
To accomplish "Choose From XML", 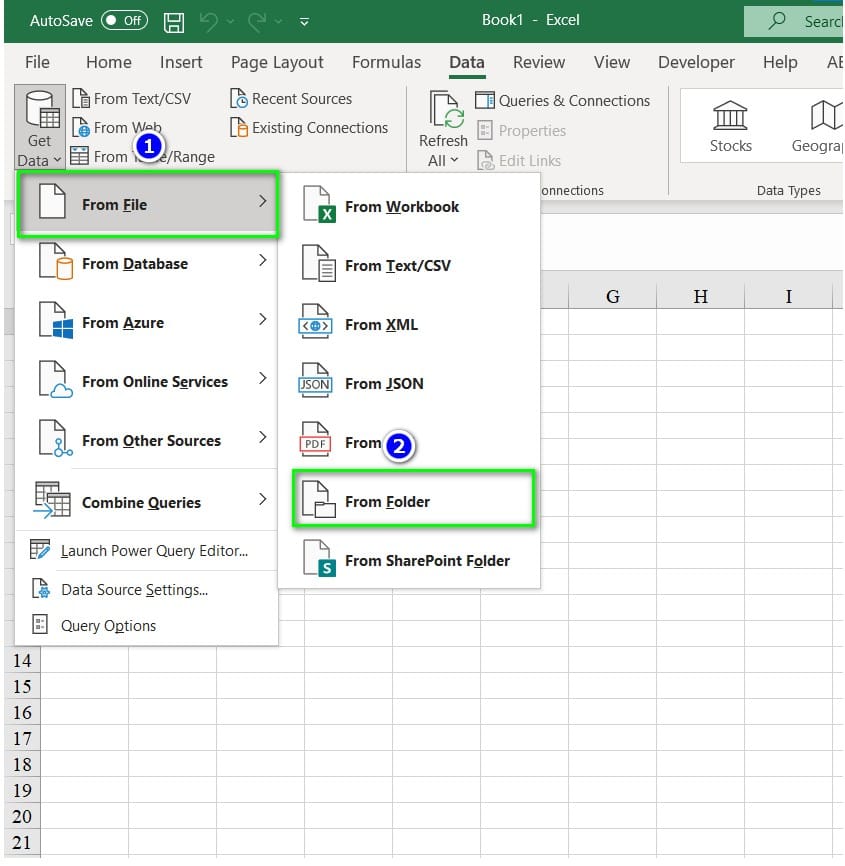I will [x=409, y=325].
